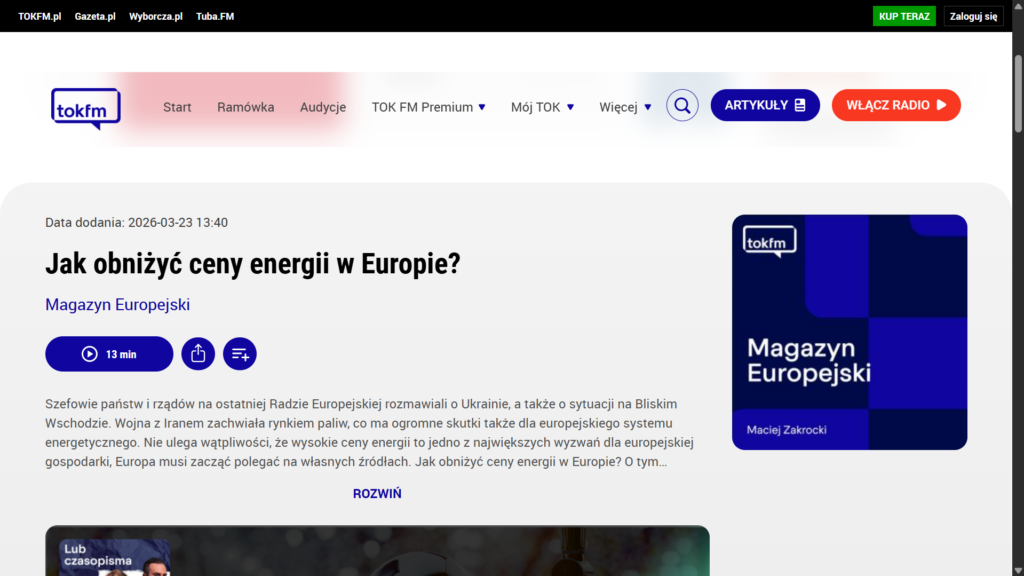1024x576 pixels.
Task: Go to the Start menu item
Action: pos(177,107)
